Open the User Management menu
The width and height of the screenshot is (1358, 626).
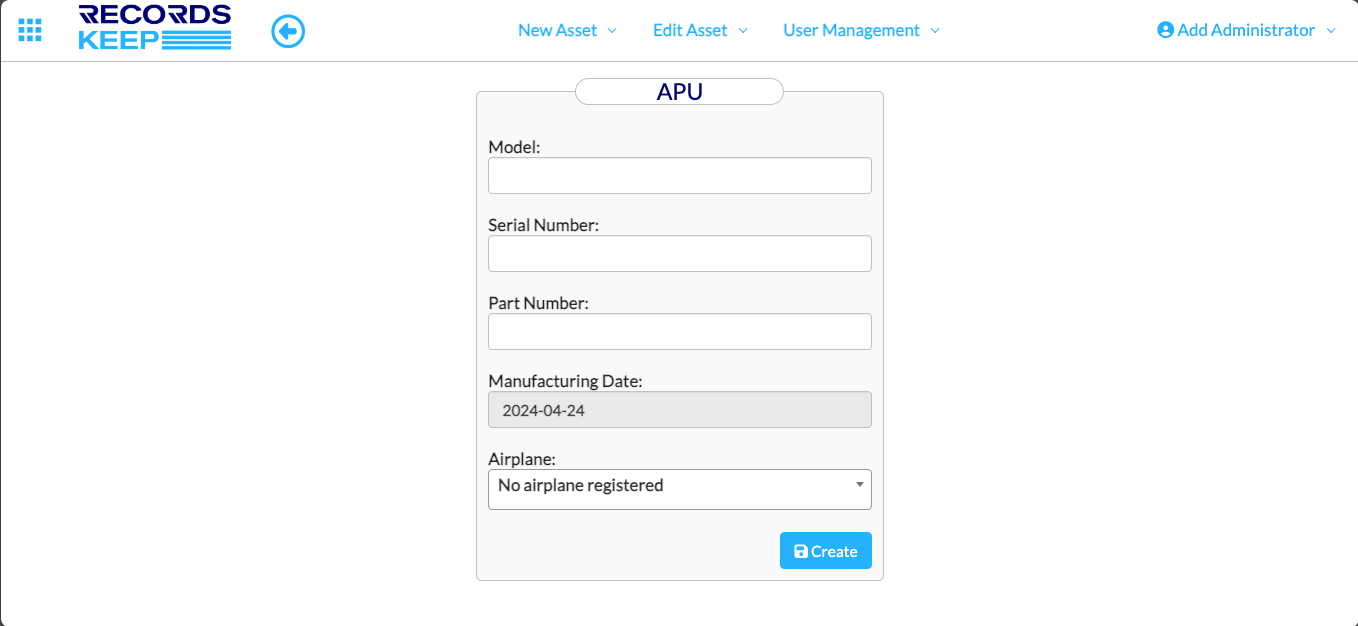point(851,30)
